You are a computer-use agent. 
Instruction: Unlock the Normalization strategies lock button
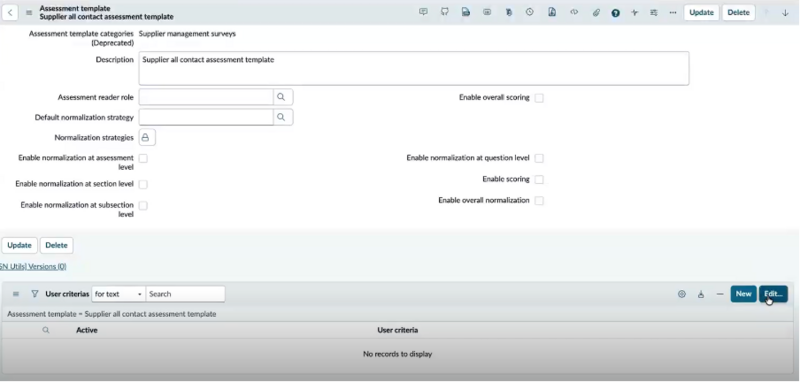click(x=147, y=138)
